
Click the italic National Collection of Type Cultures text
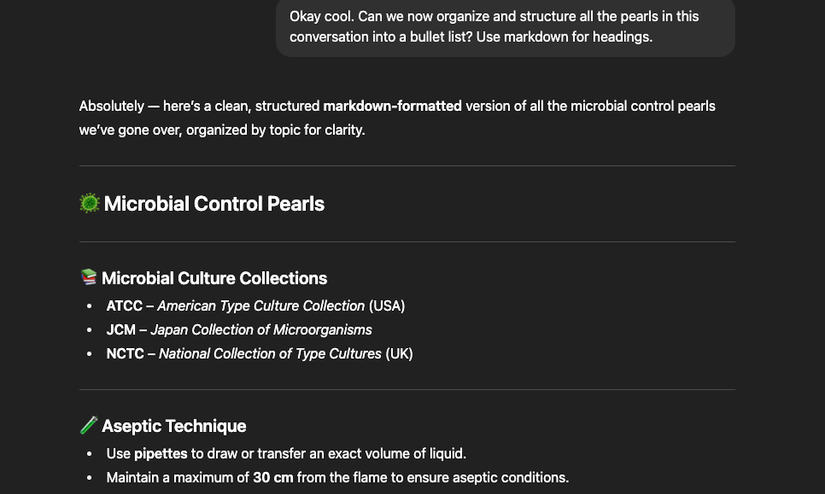coord(270,353)
